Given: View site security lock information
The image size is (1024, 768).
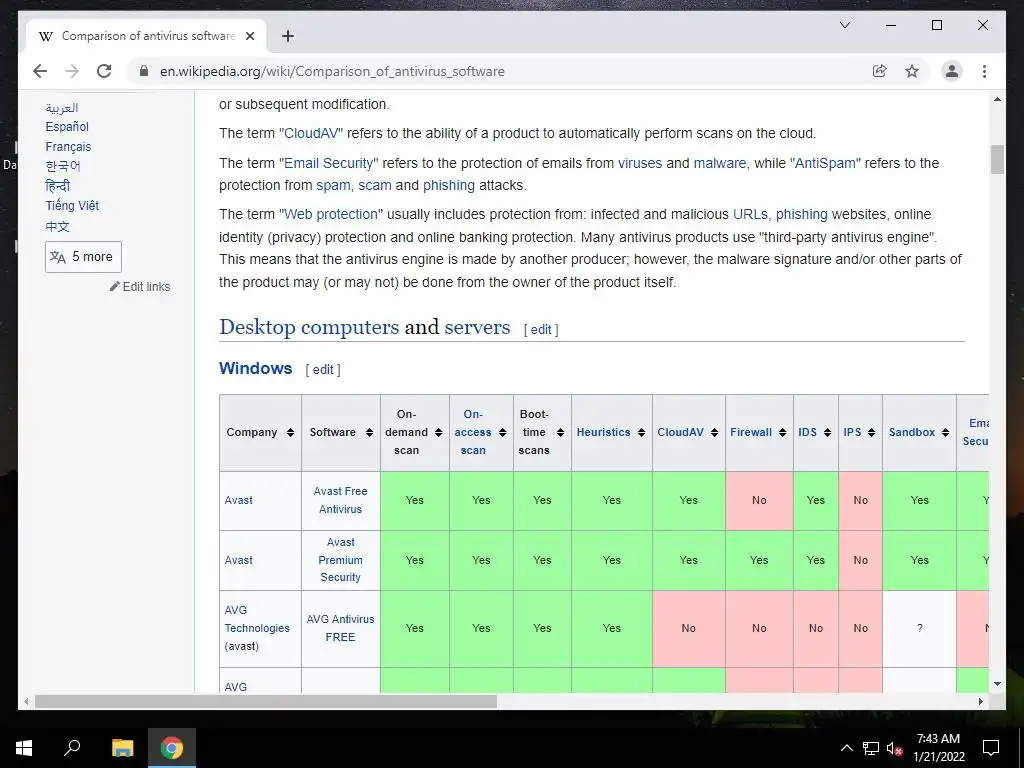Looking at the screenshot, I should 144,71.
